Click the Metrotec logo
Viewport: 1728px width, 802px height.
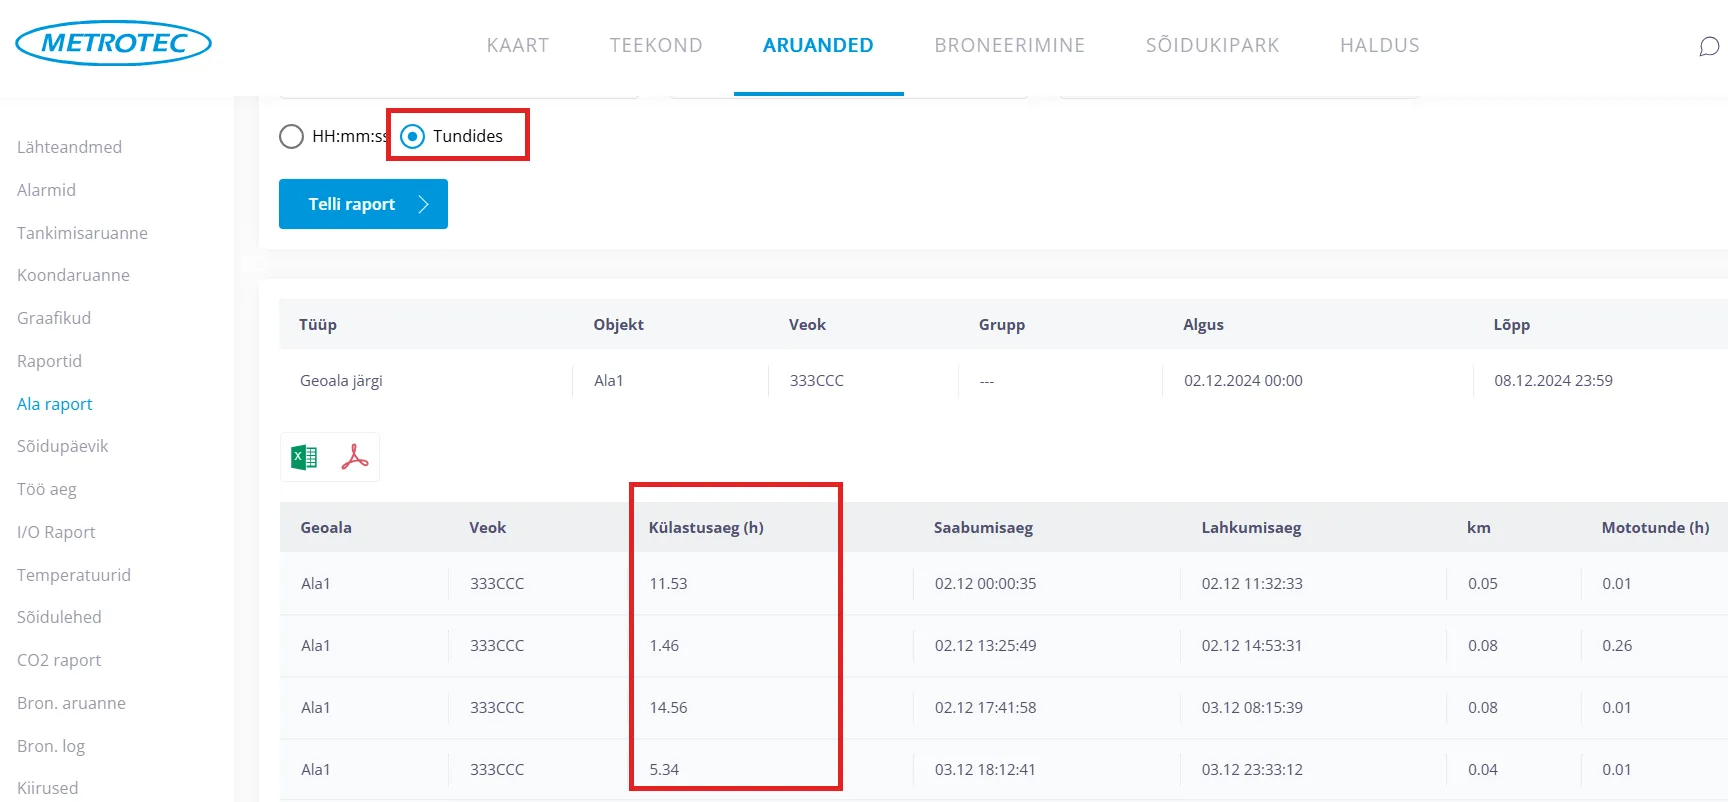click(113, 43)
